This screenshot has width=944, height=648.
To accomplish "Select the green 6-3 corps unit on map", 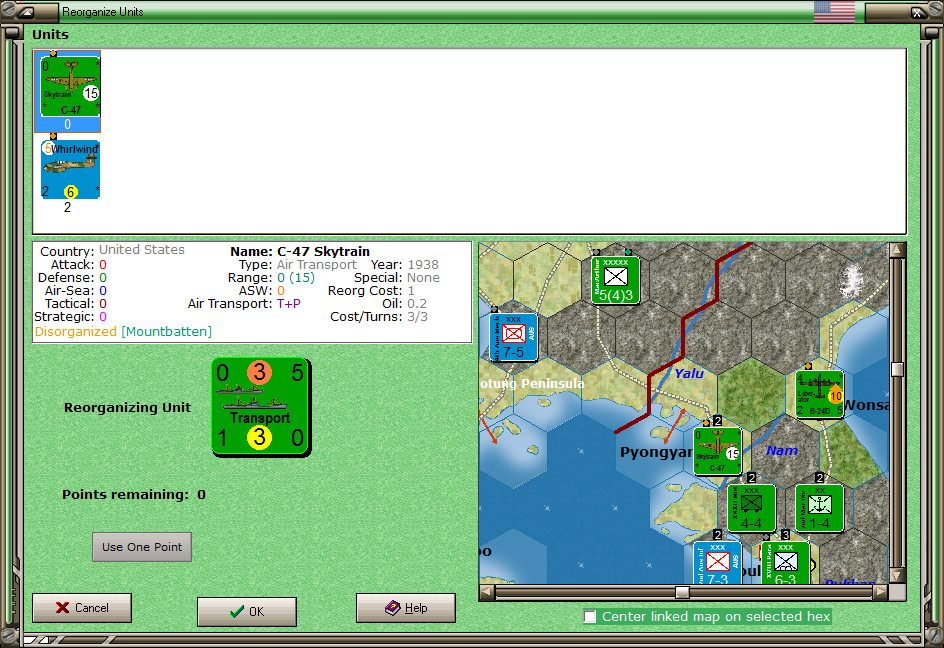I will click(785, 563).
